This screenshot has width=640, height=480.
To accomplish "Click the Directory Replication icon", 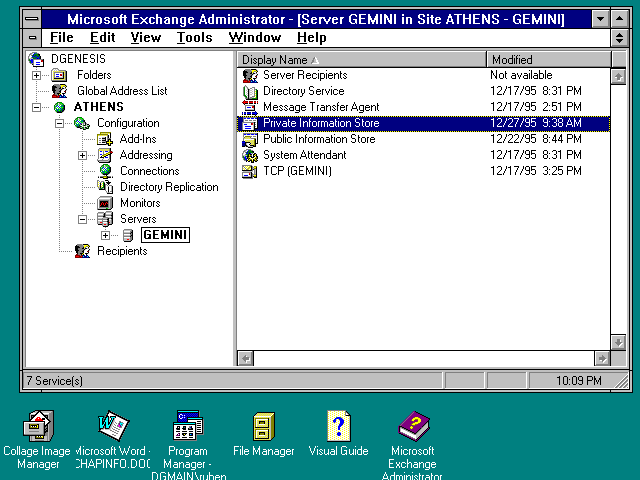I will [x=105, y=187].
